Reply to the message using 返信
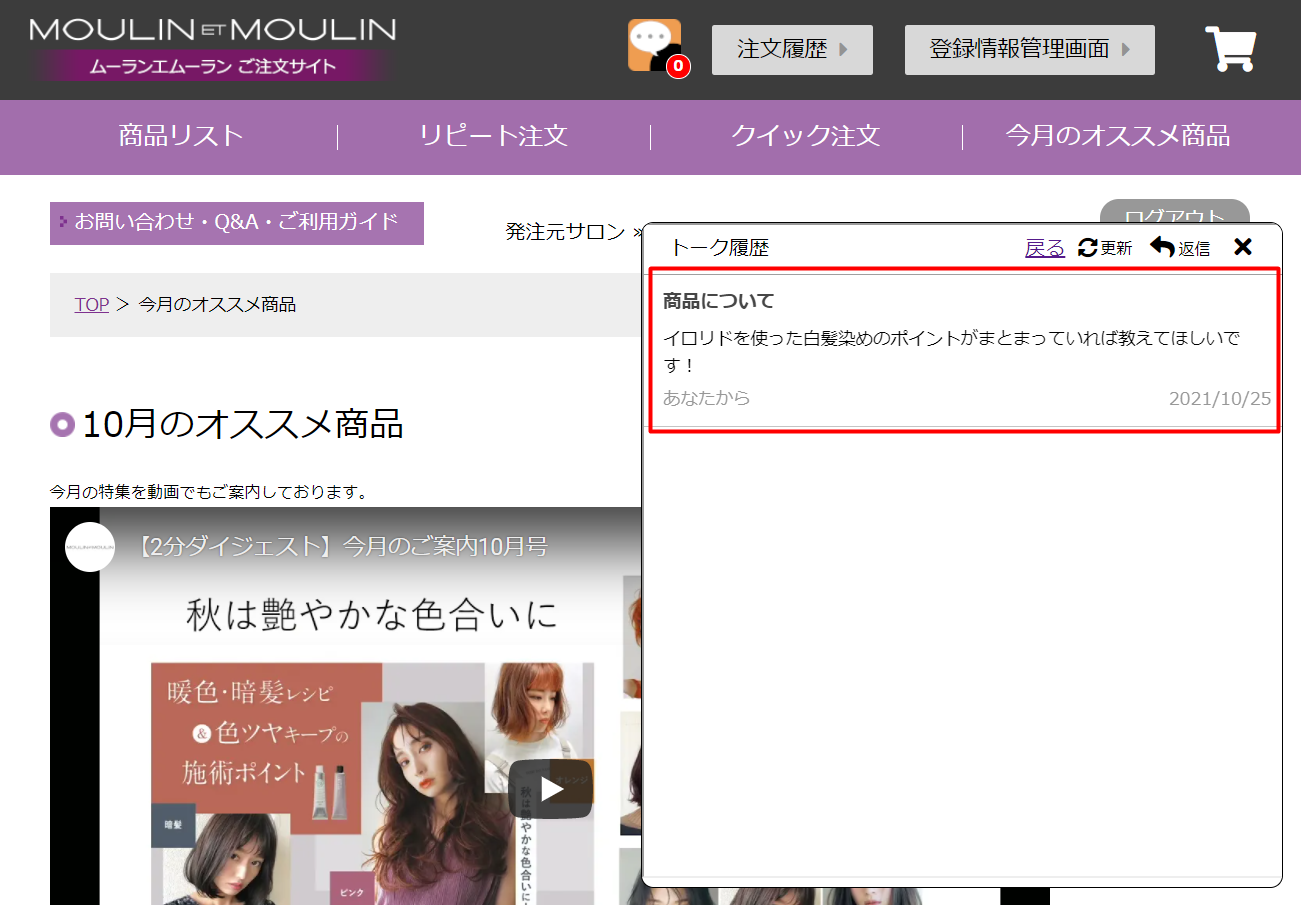Image resolution: width=1301 pixels, height=905 pixels. point(1180,248)
